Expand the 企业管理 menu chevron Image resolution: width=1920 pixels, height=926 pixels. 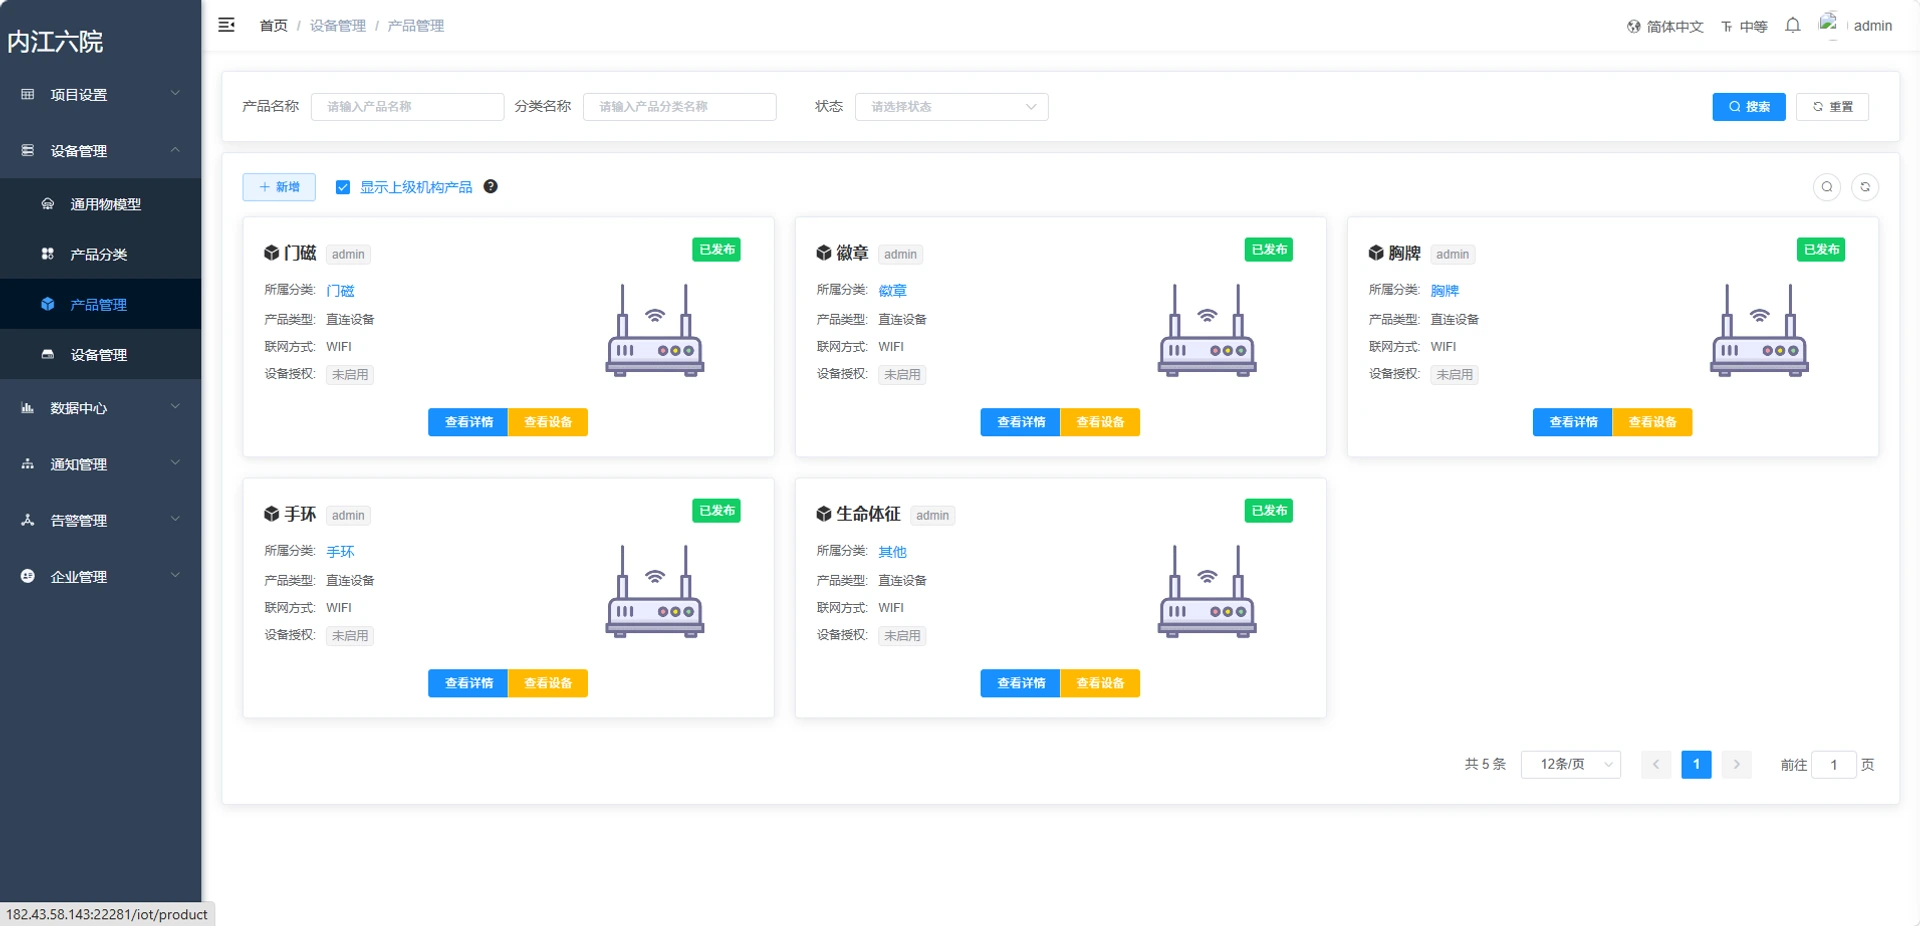click(175, 575)
